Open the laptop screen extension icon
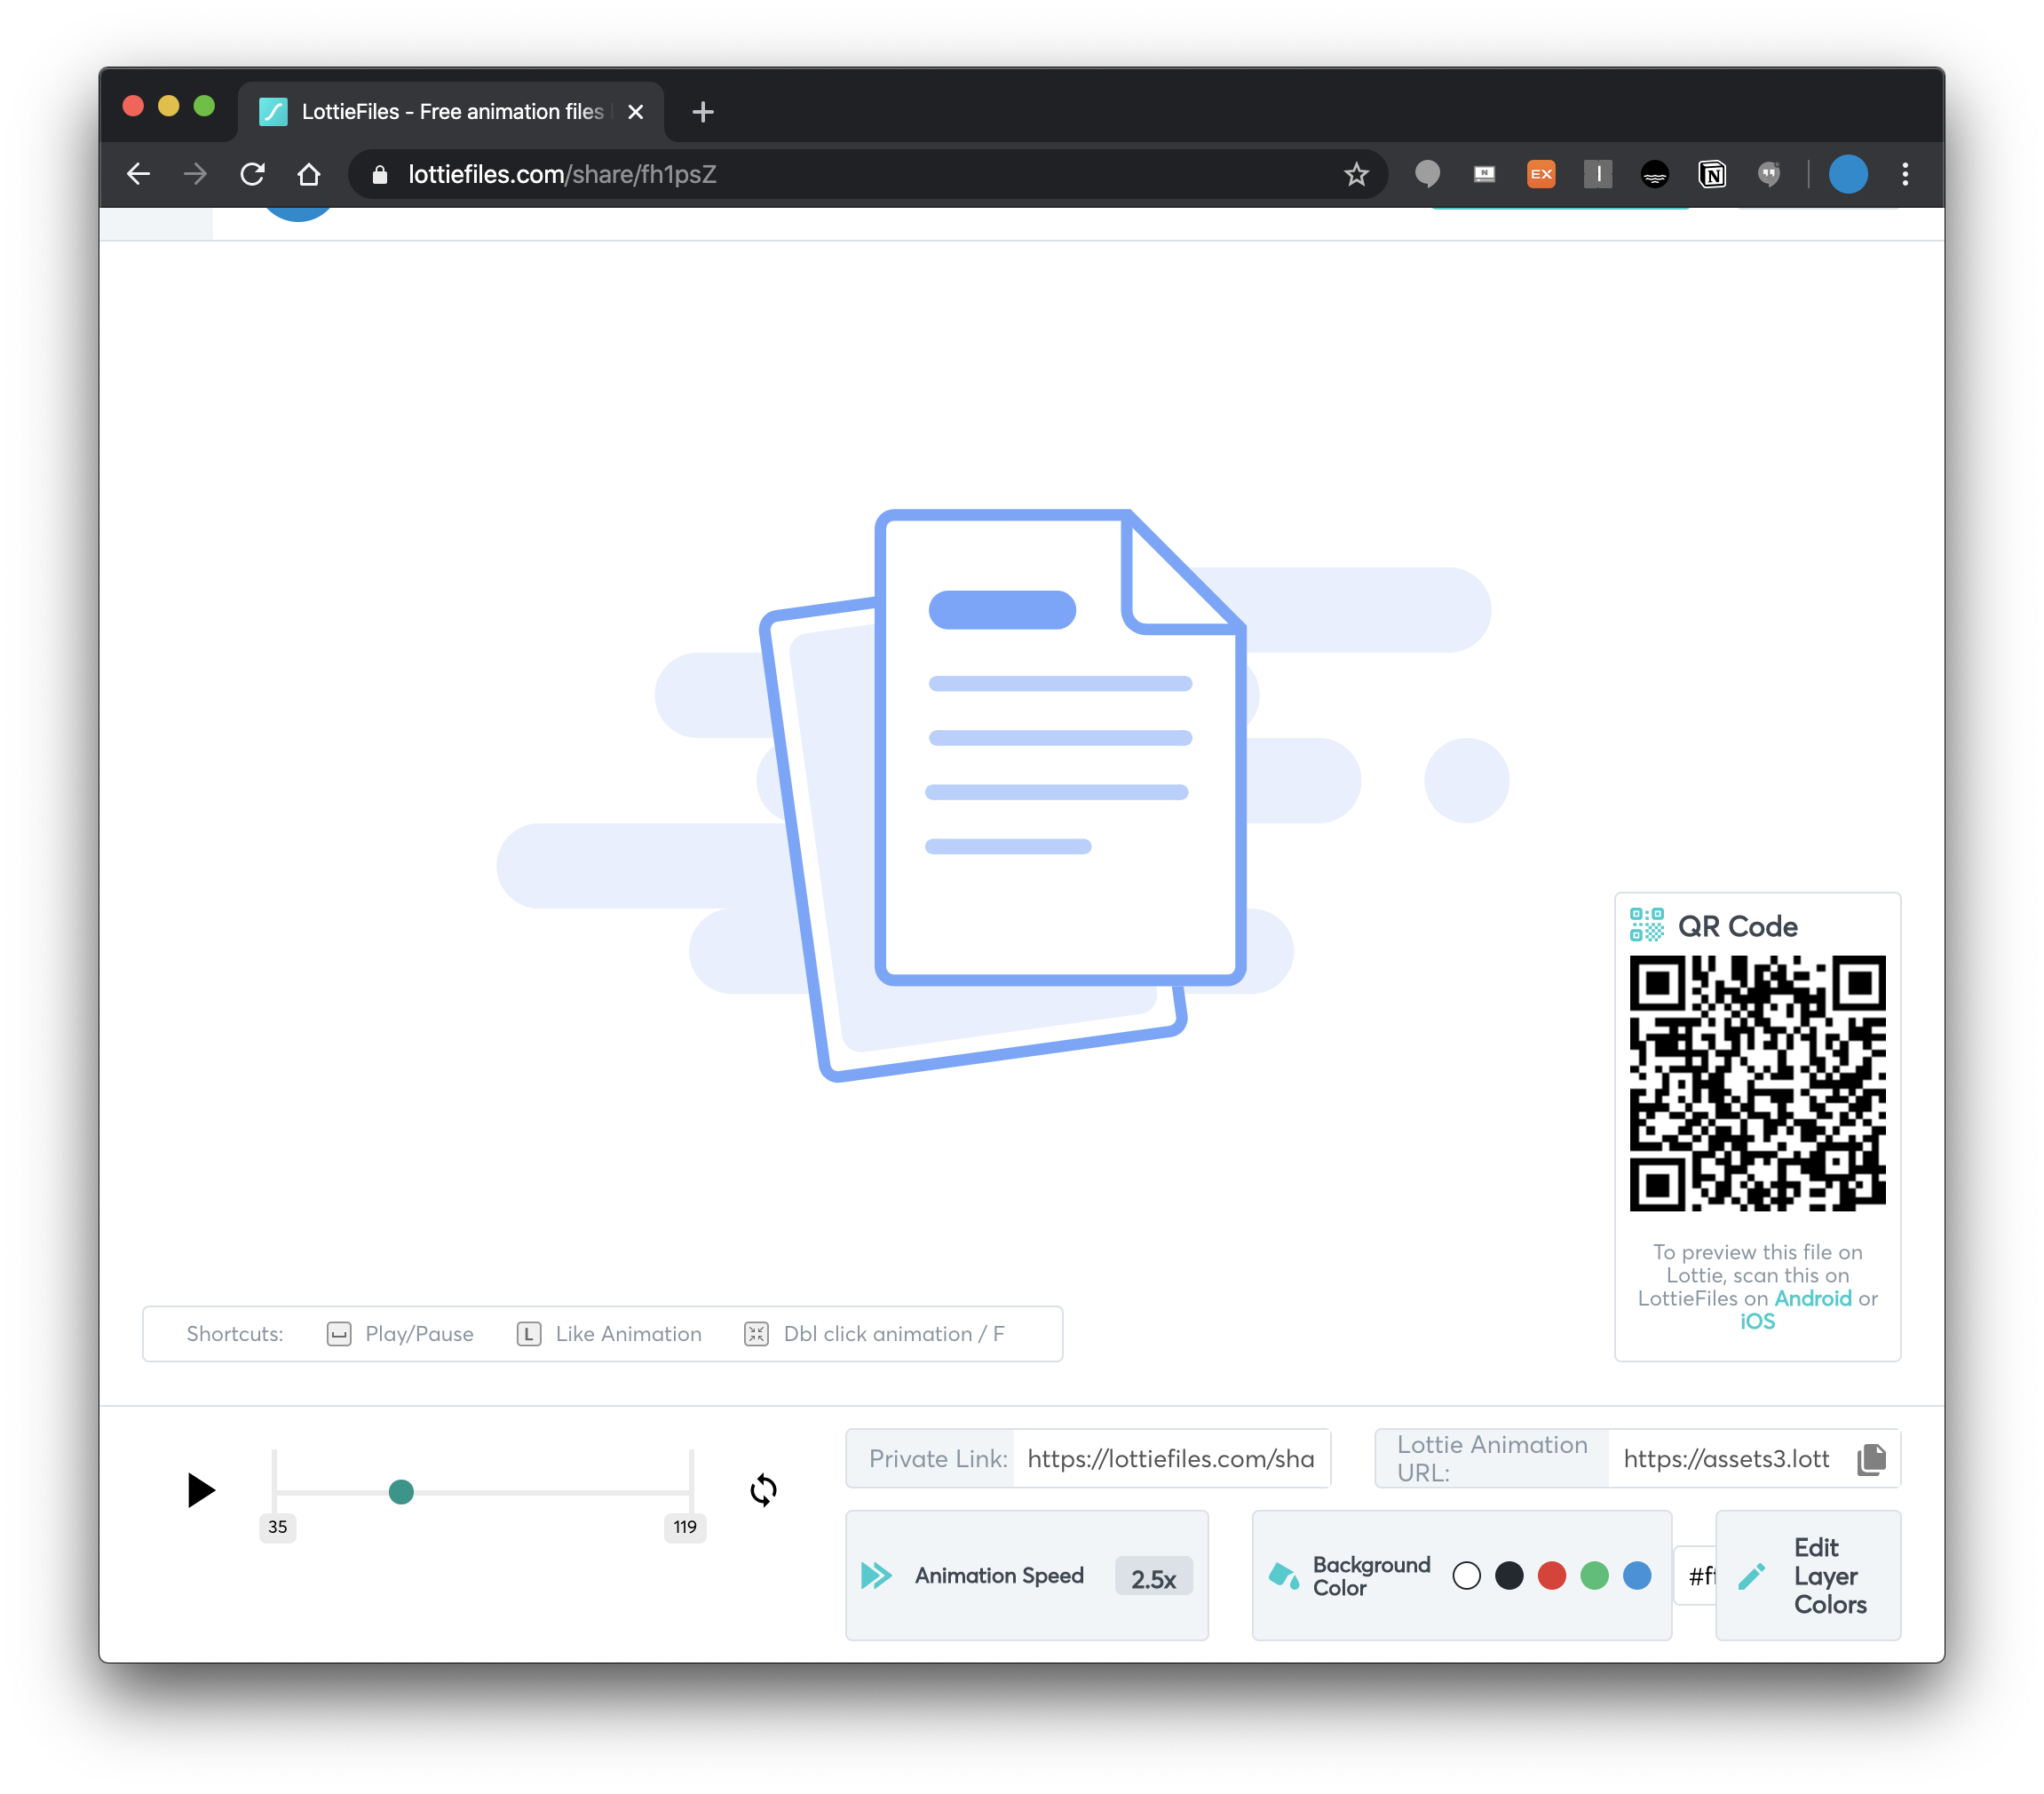This screenshot has width=2044, height=1794. (1484, 174)
